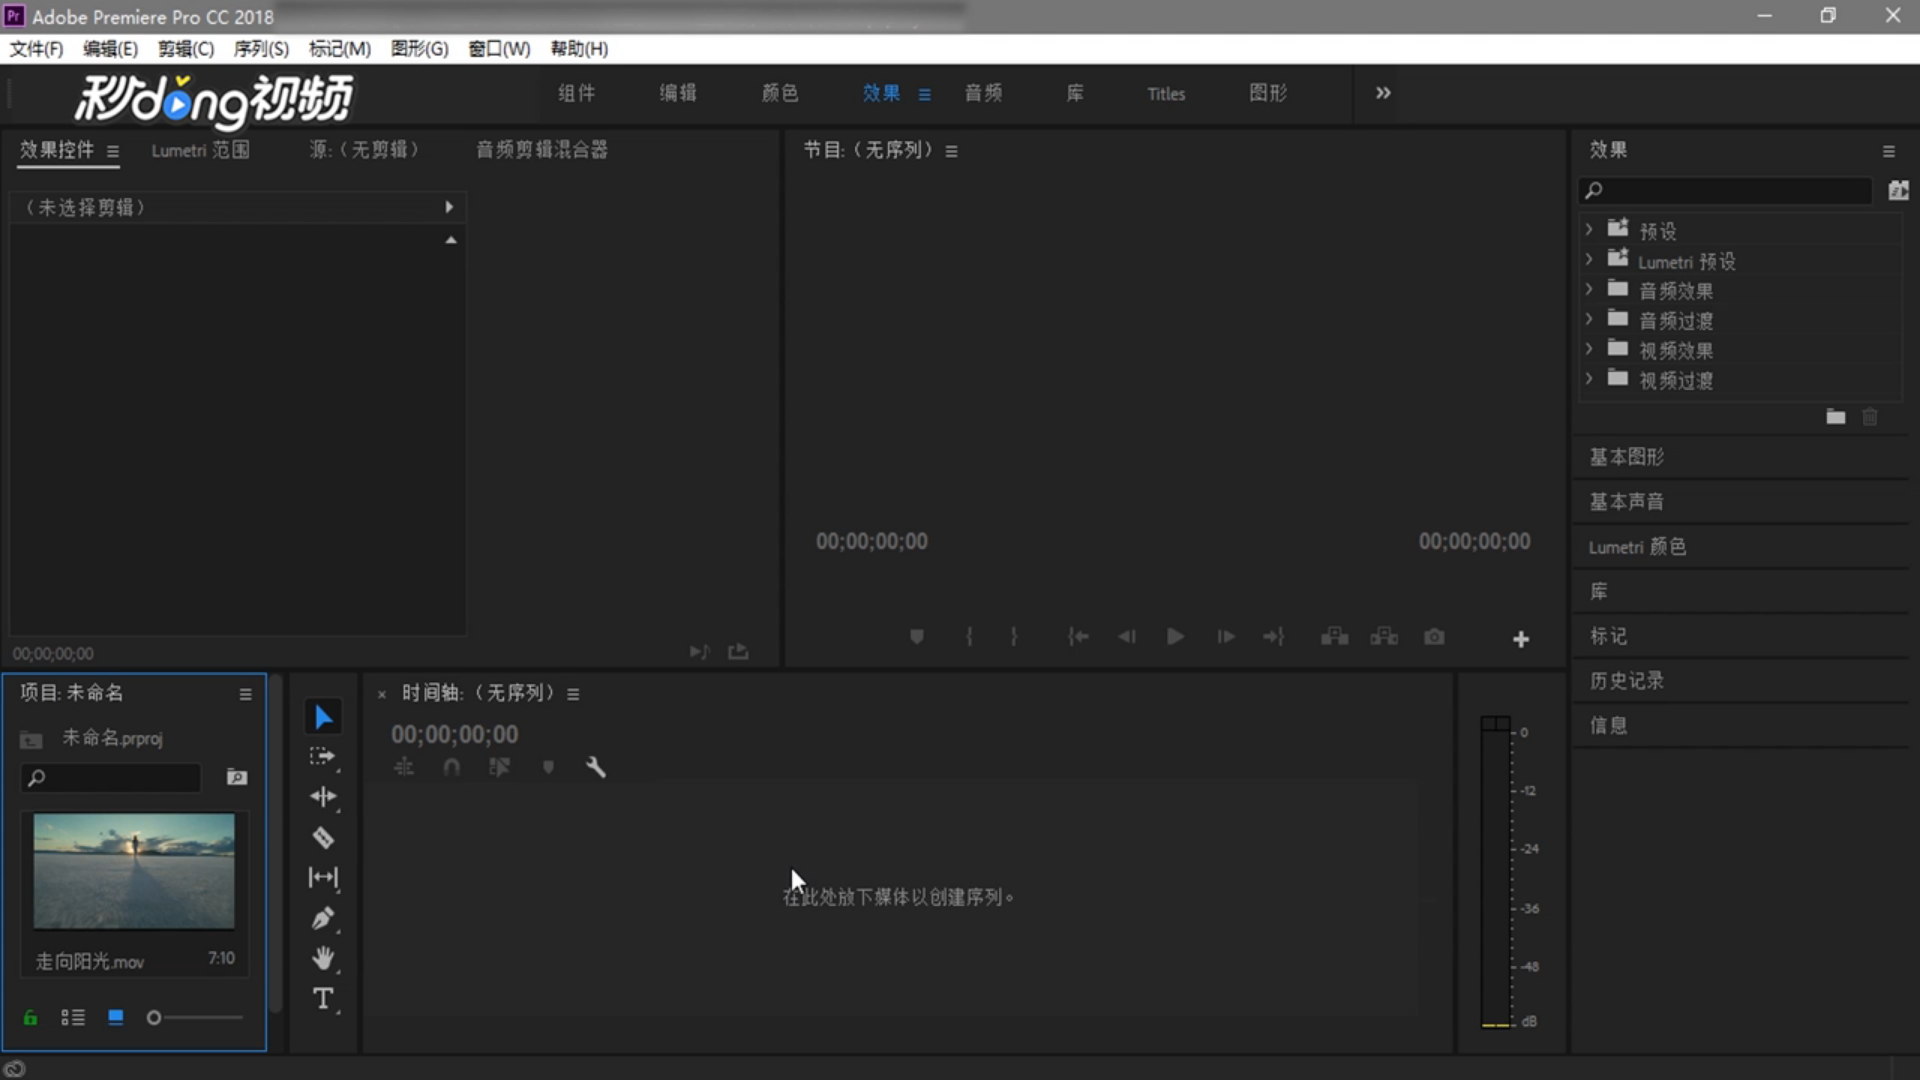Select the 走向阳光.mov clip thumbnail
This screenshot has height=1080, width=1920.
[134, 871]
